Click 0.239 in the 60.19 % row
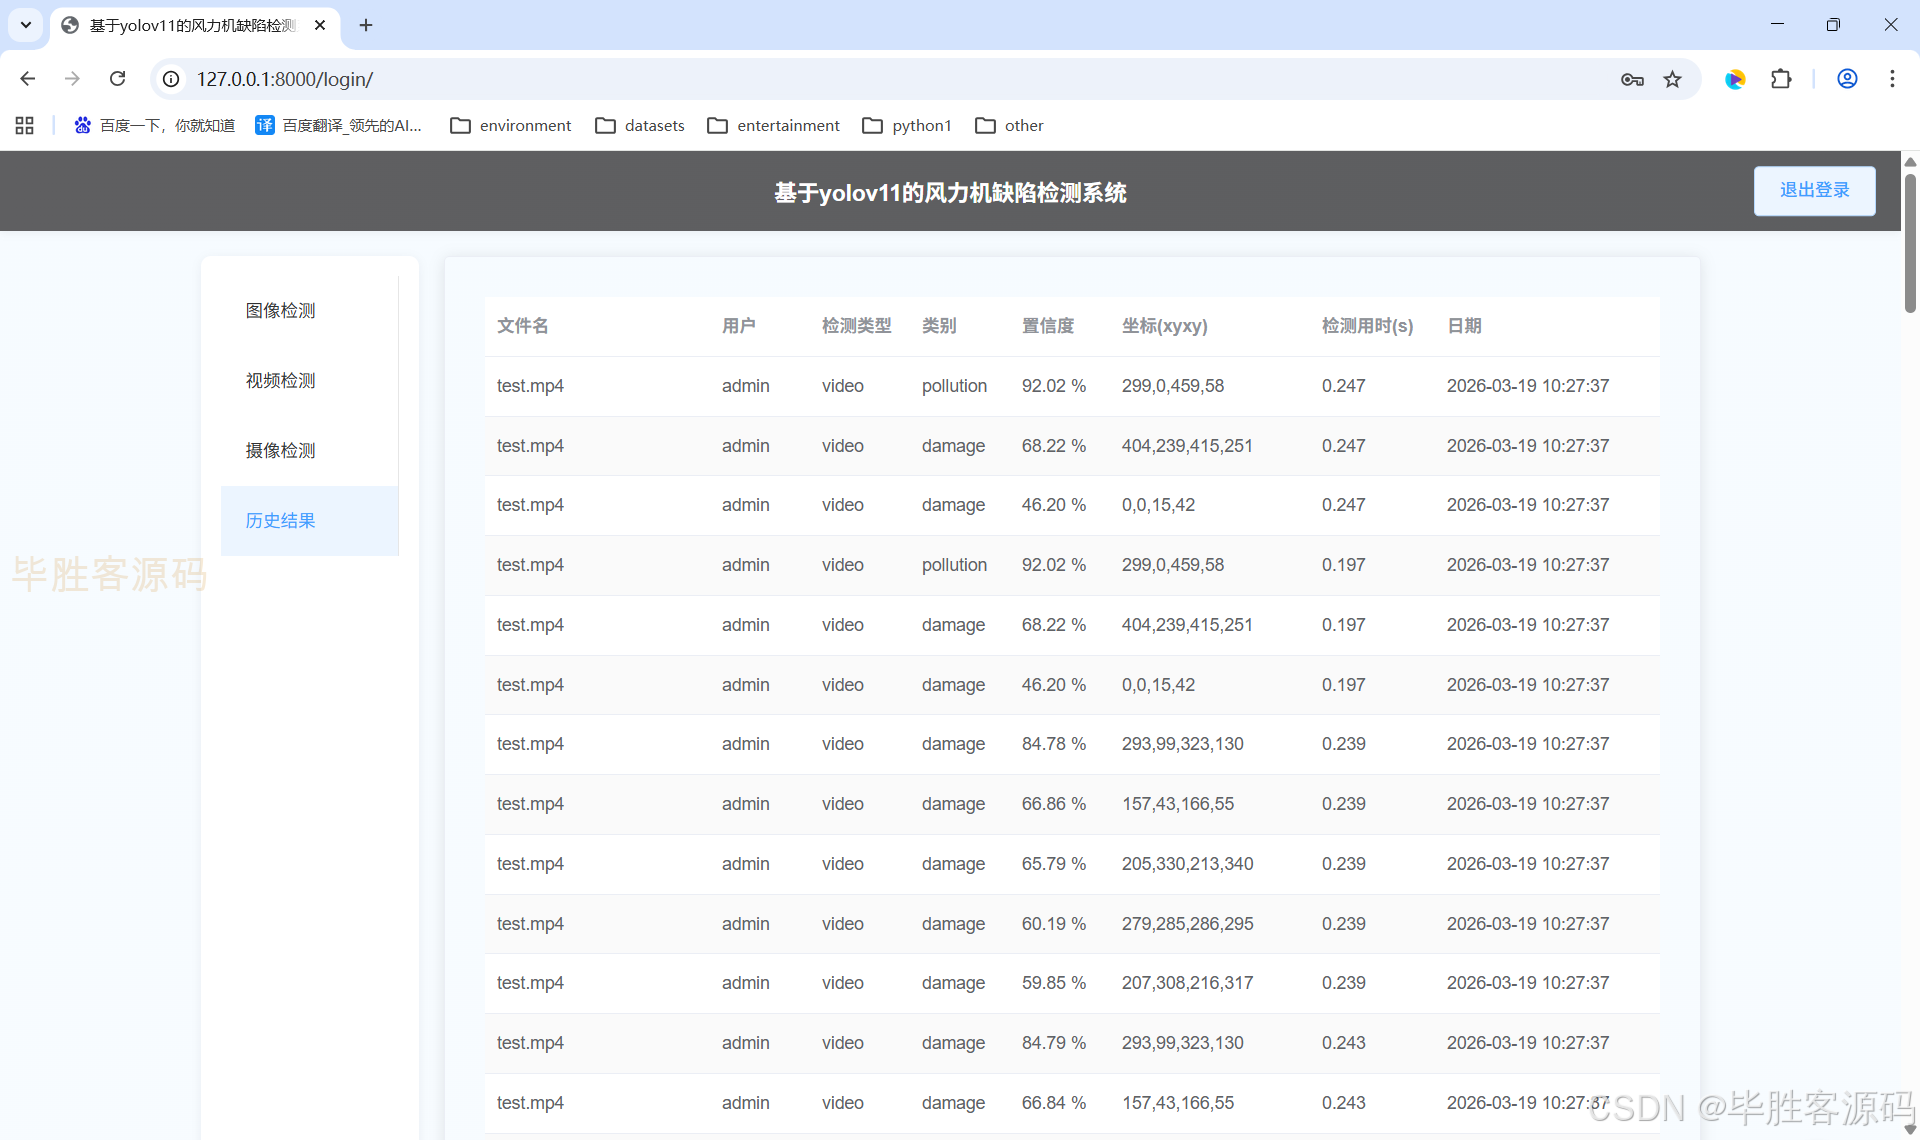This screenshot has height=1140, width=1920. click(x=1344, y=924)
